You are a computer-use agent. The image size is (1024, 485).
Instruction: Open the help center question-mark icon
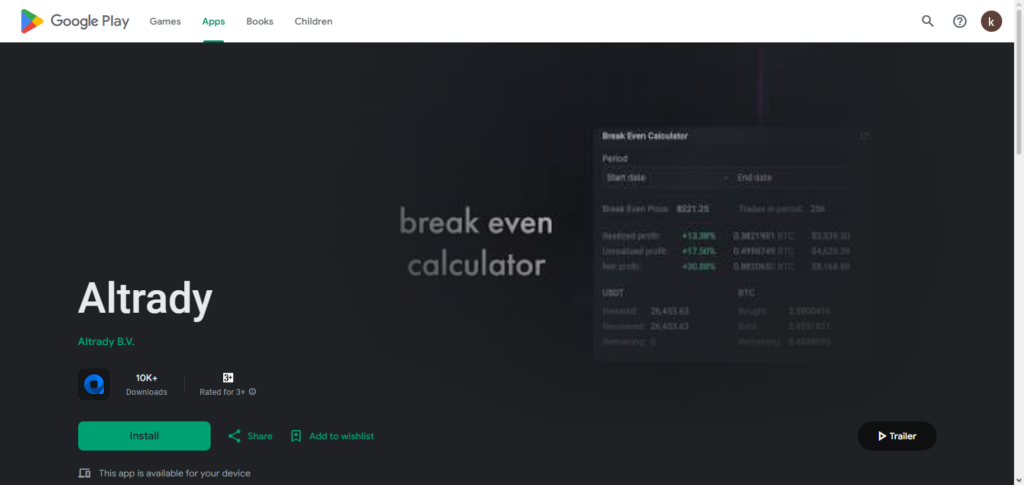pos(959,21)
